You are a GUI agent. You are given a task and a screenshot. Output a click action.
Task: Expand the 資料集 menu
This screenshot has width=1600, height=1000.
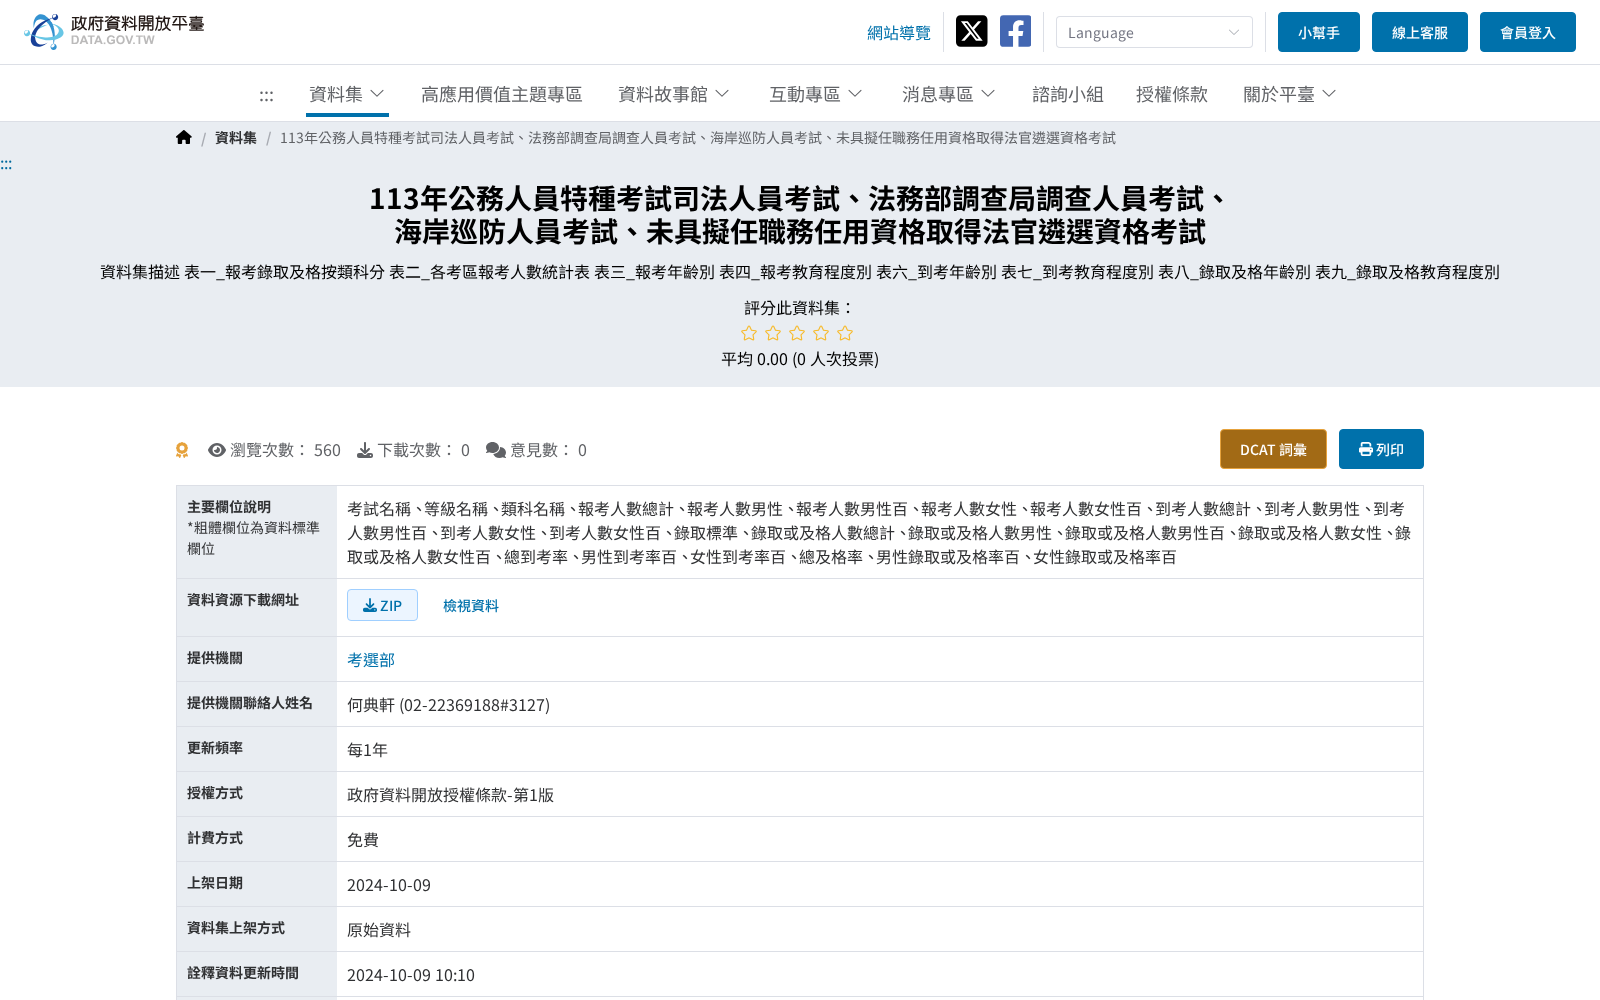click(347, 94)
